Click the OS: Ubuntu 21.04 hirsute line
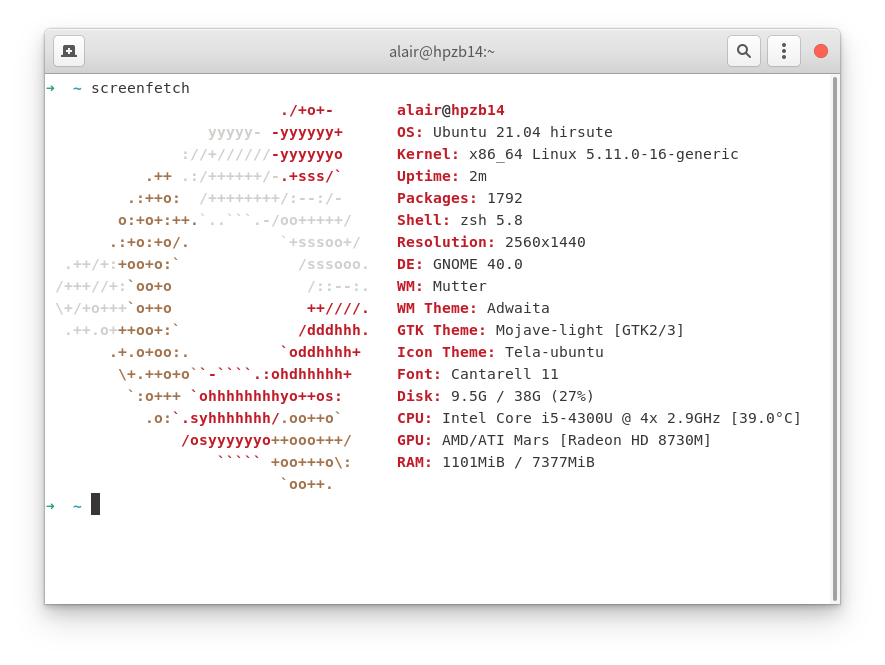 [504, 132]
